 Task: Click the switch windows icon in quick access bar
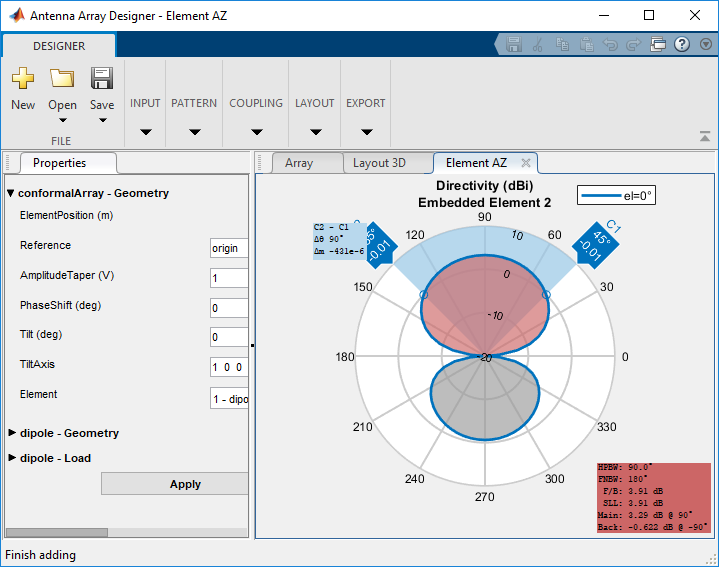coord(658,45)
